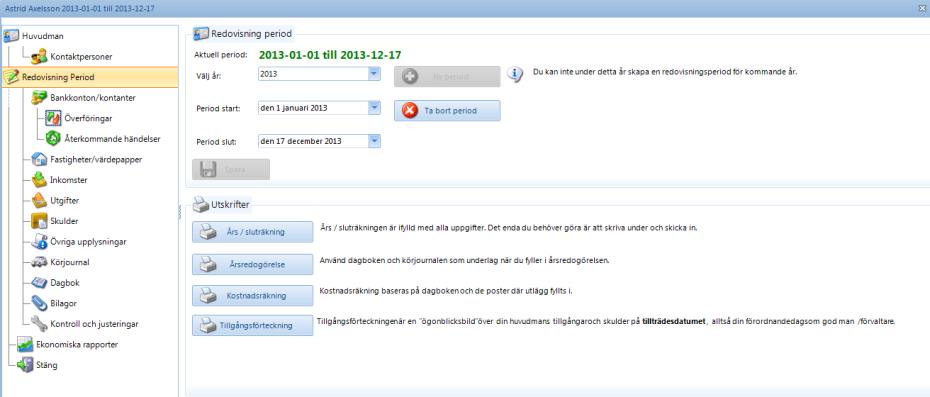Click the Återkommande händelser recycle icon
The width and height of the screenshot is (930, 397).
[53, 138]
